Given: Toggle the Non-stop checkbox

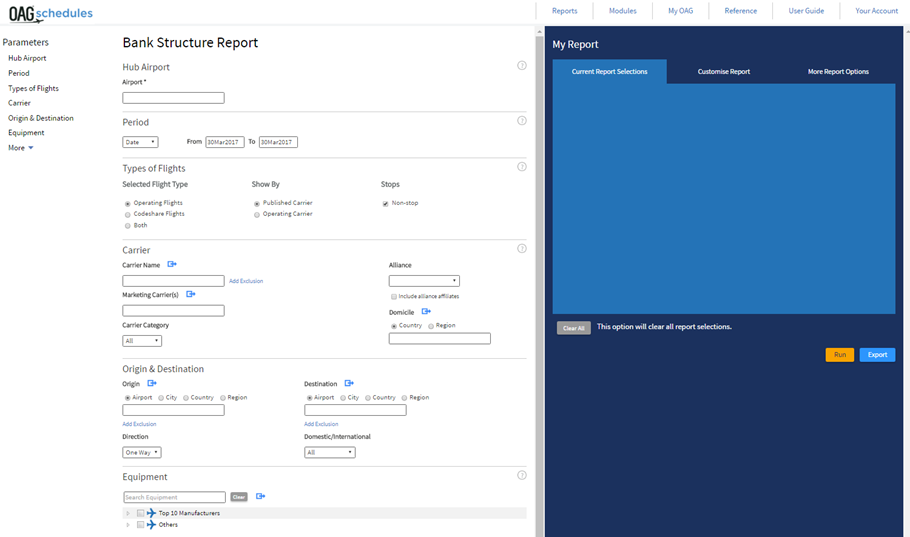Looking at the screenshot, I should click(x=385, y=204).
